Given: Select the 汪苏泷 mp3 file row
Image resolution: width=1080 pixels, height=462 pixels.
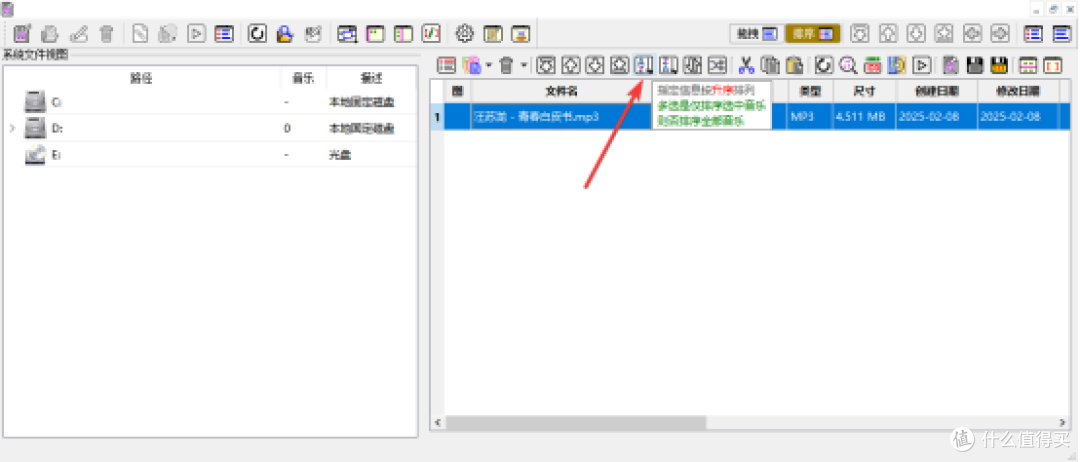Looking at the screenshot, I should pyautogui.click(x=751, y=116).
